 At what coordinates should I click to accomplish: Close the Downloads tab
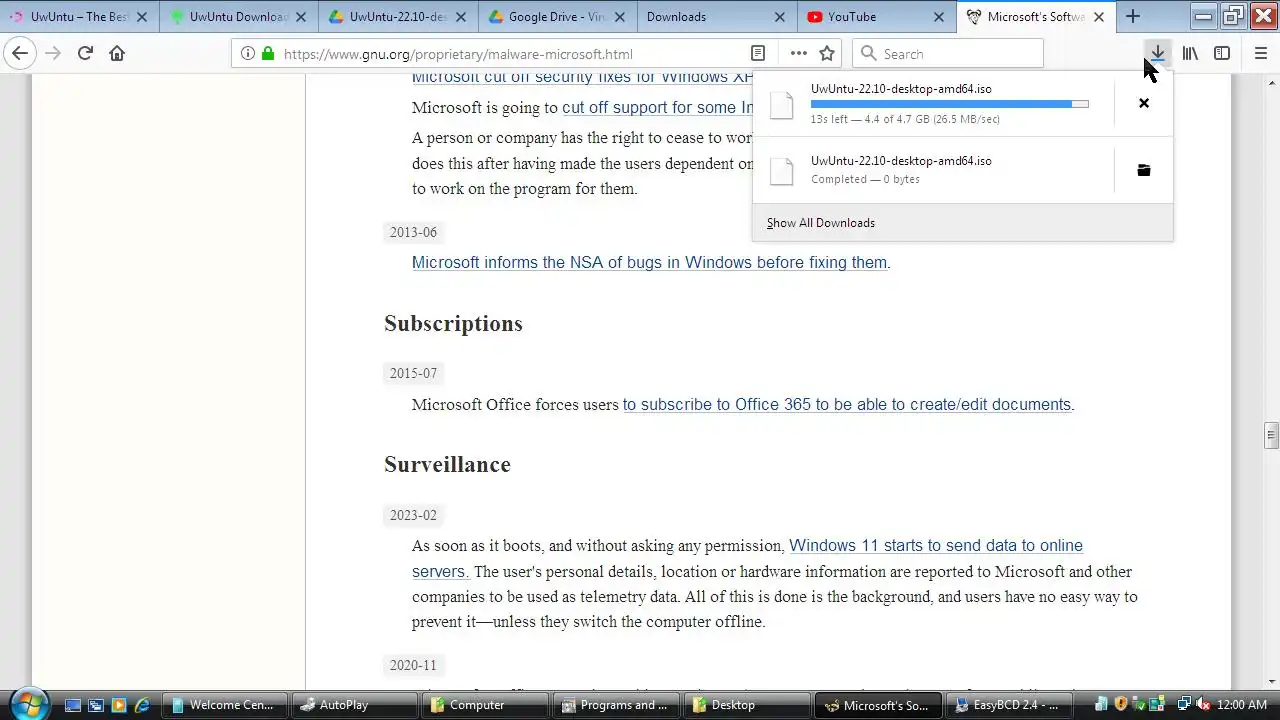(780, 17)
